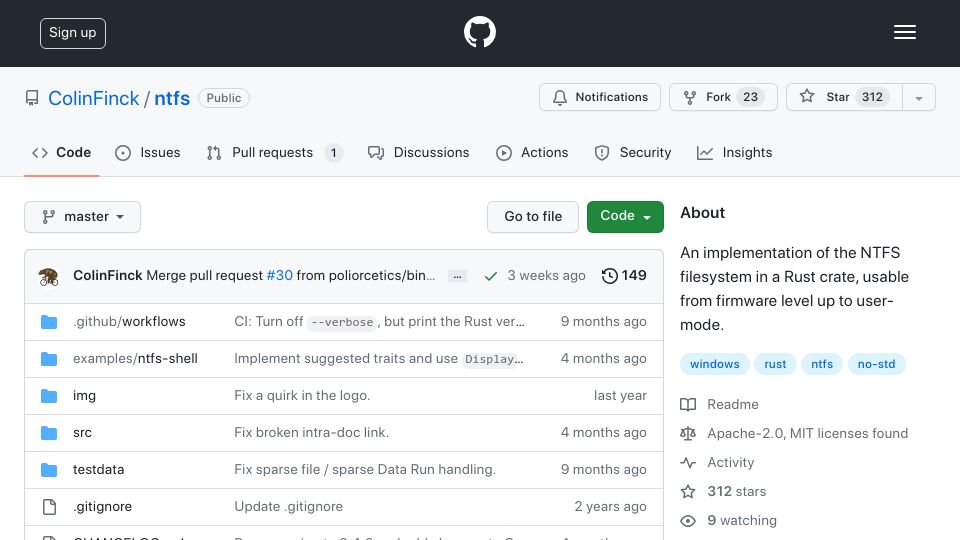Click the green commit status checkmark
The height and width of the screenshot is (540, 960).
pyautogui.click(x=490, y=276)
